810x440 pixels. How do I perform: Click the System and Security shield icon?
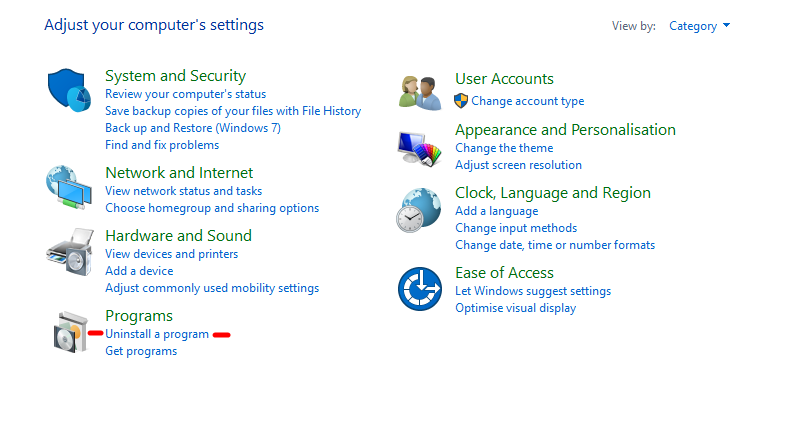point(69,90)
